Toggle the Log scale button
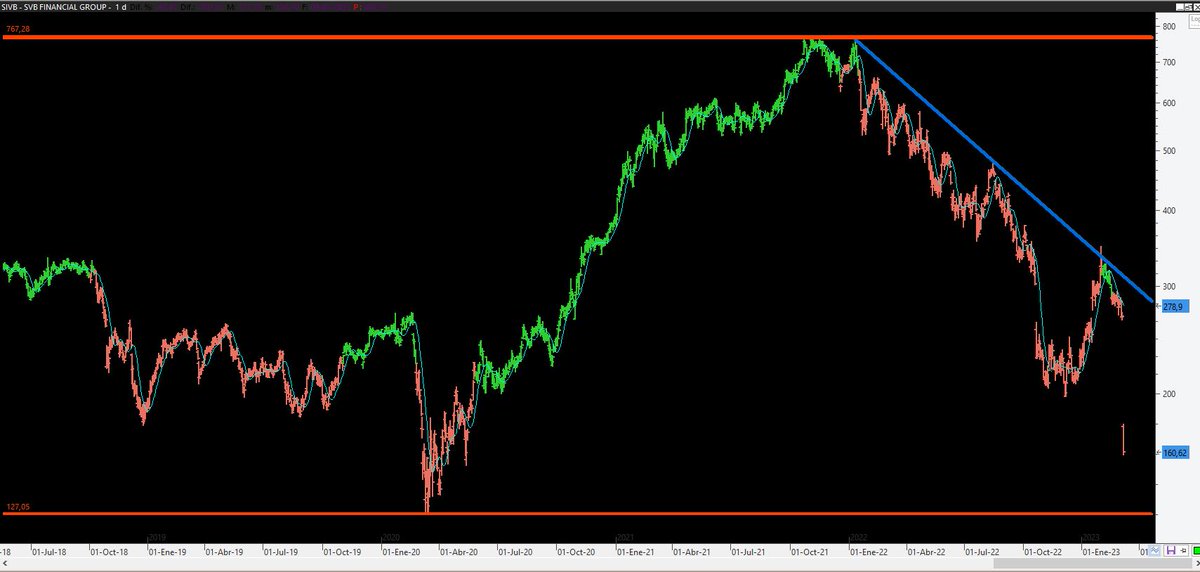 coord(1195,20)
